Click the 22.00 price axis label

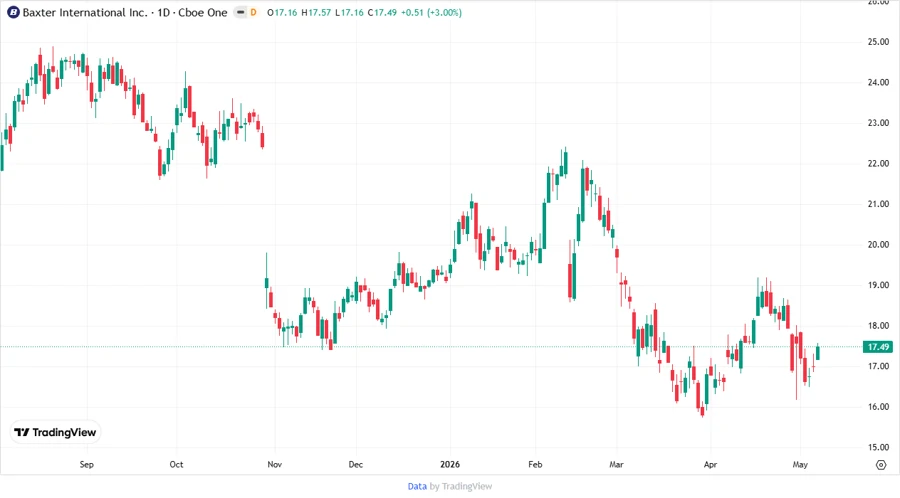pos(878,164)
